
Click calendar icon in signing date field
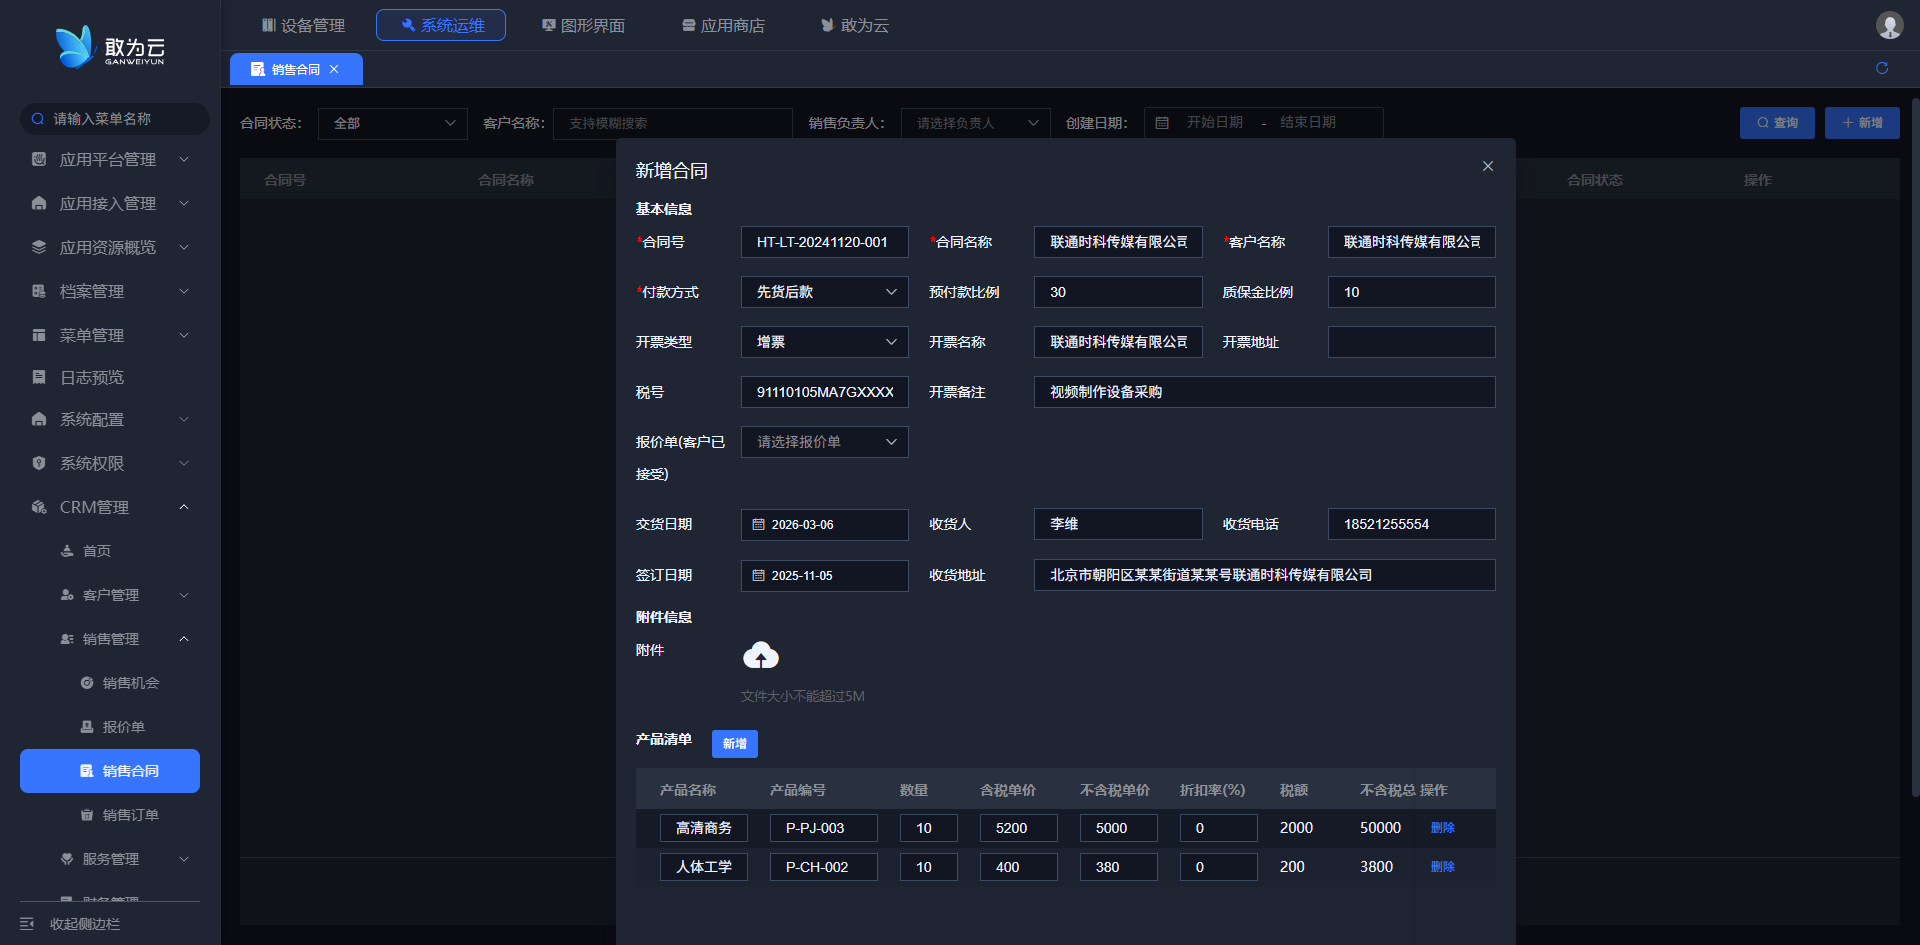click(x=758, y=576)
